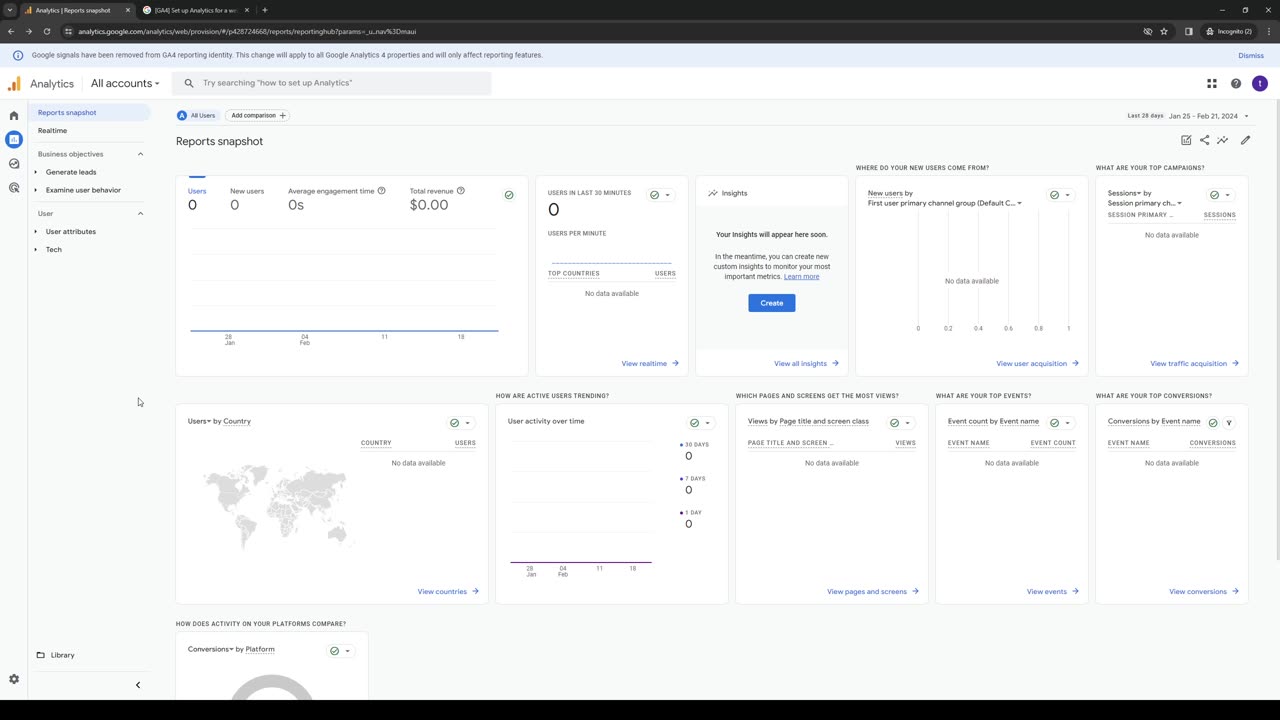Click data status check on Users overview card
This screenshot has height=720, width=1280.
point(509,195)
